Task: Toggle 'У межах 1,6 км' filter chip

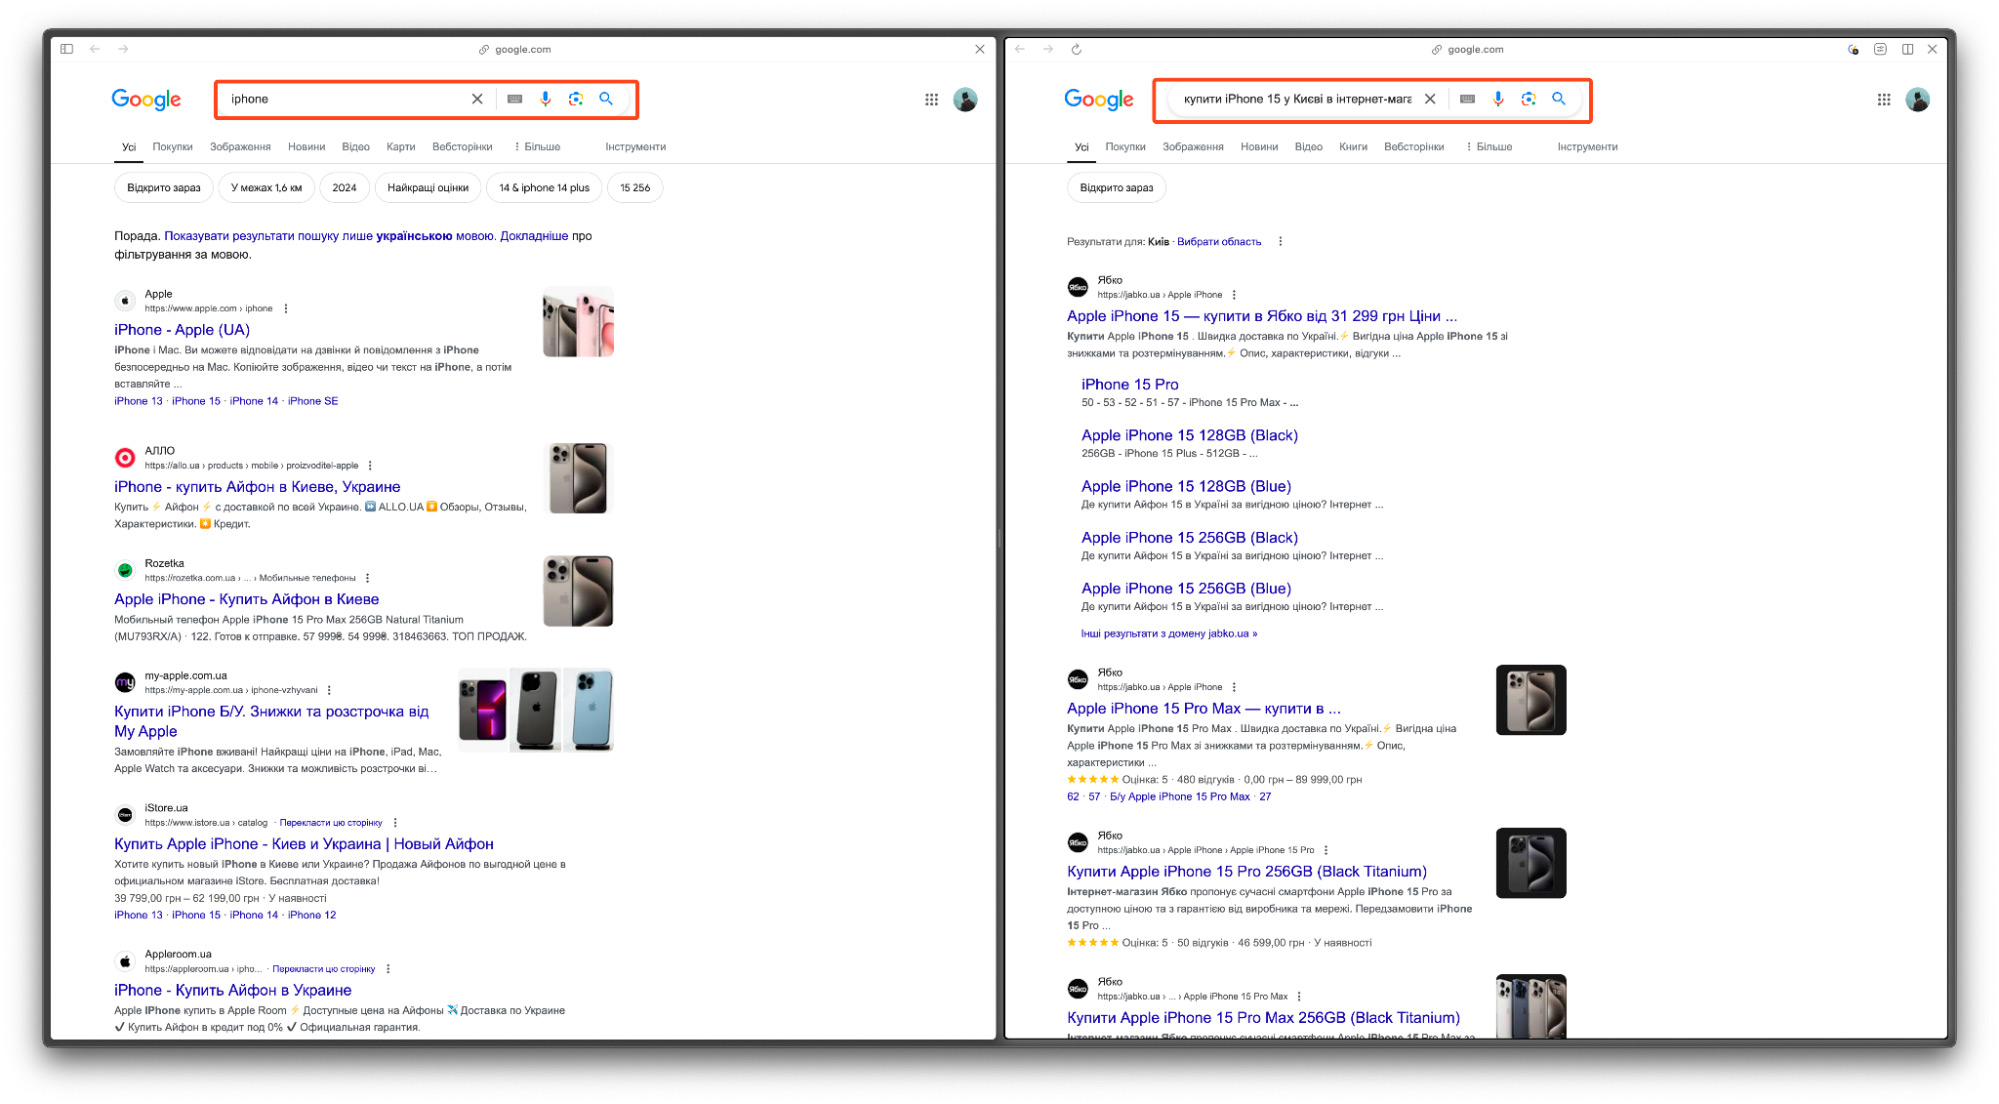Action: (266, 188)
